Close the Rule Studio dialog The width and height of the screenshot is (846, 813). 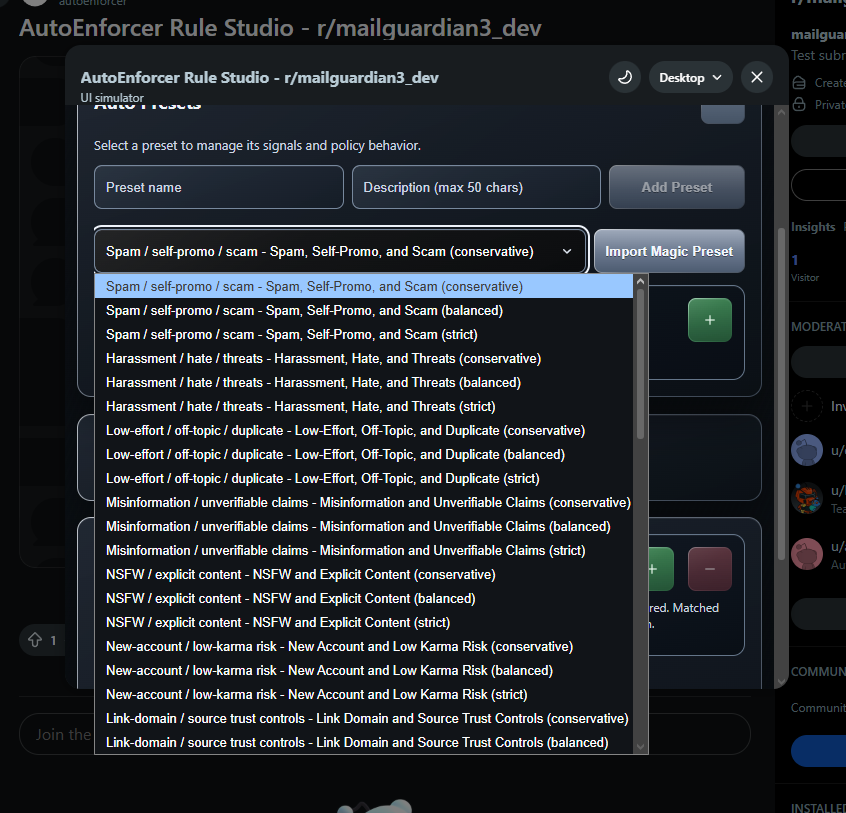(x=756, y=77)
